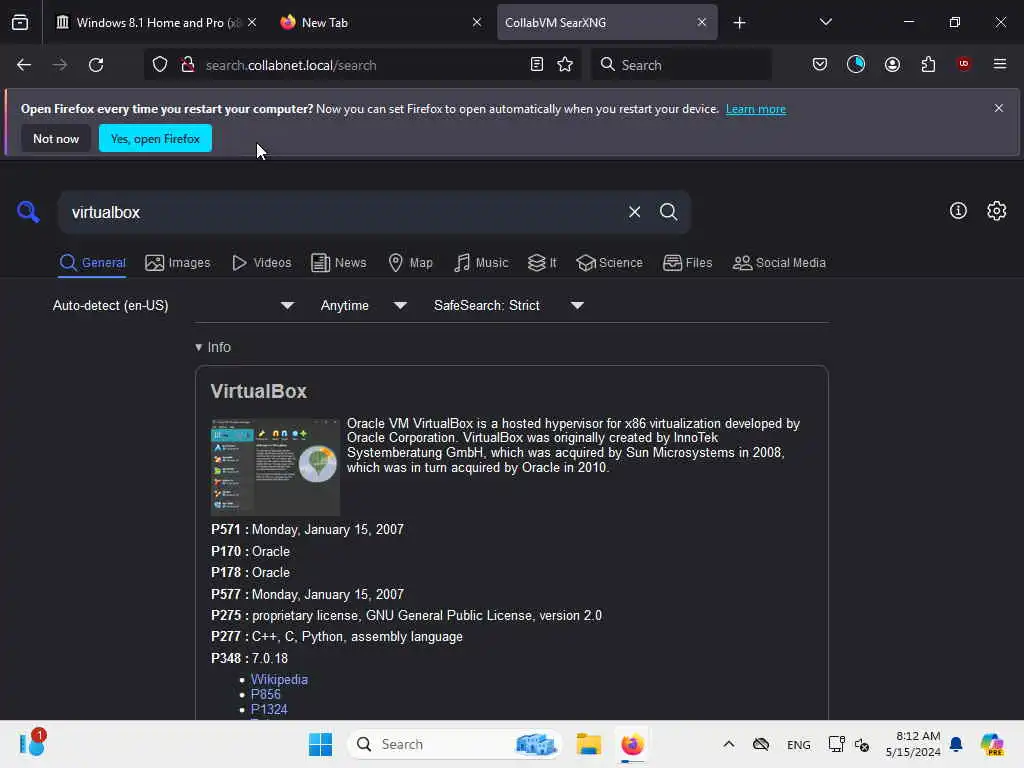
Task: Dismiss the Firefox startup notification bar
Action: click(x=999, y=108)
